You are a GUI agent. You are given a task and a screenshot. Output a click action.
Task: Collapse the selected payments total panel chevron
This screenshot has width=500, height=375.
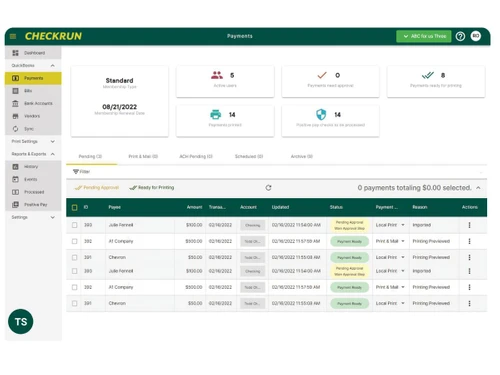(x=478, y=188)
